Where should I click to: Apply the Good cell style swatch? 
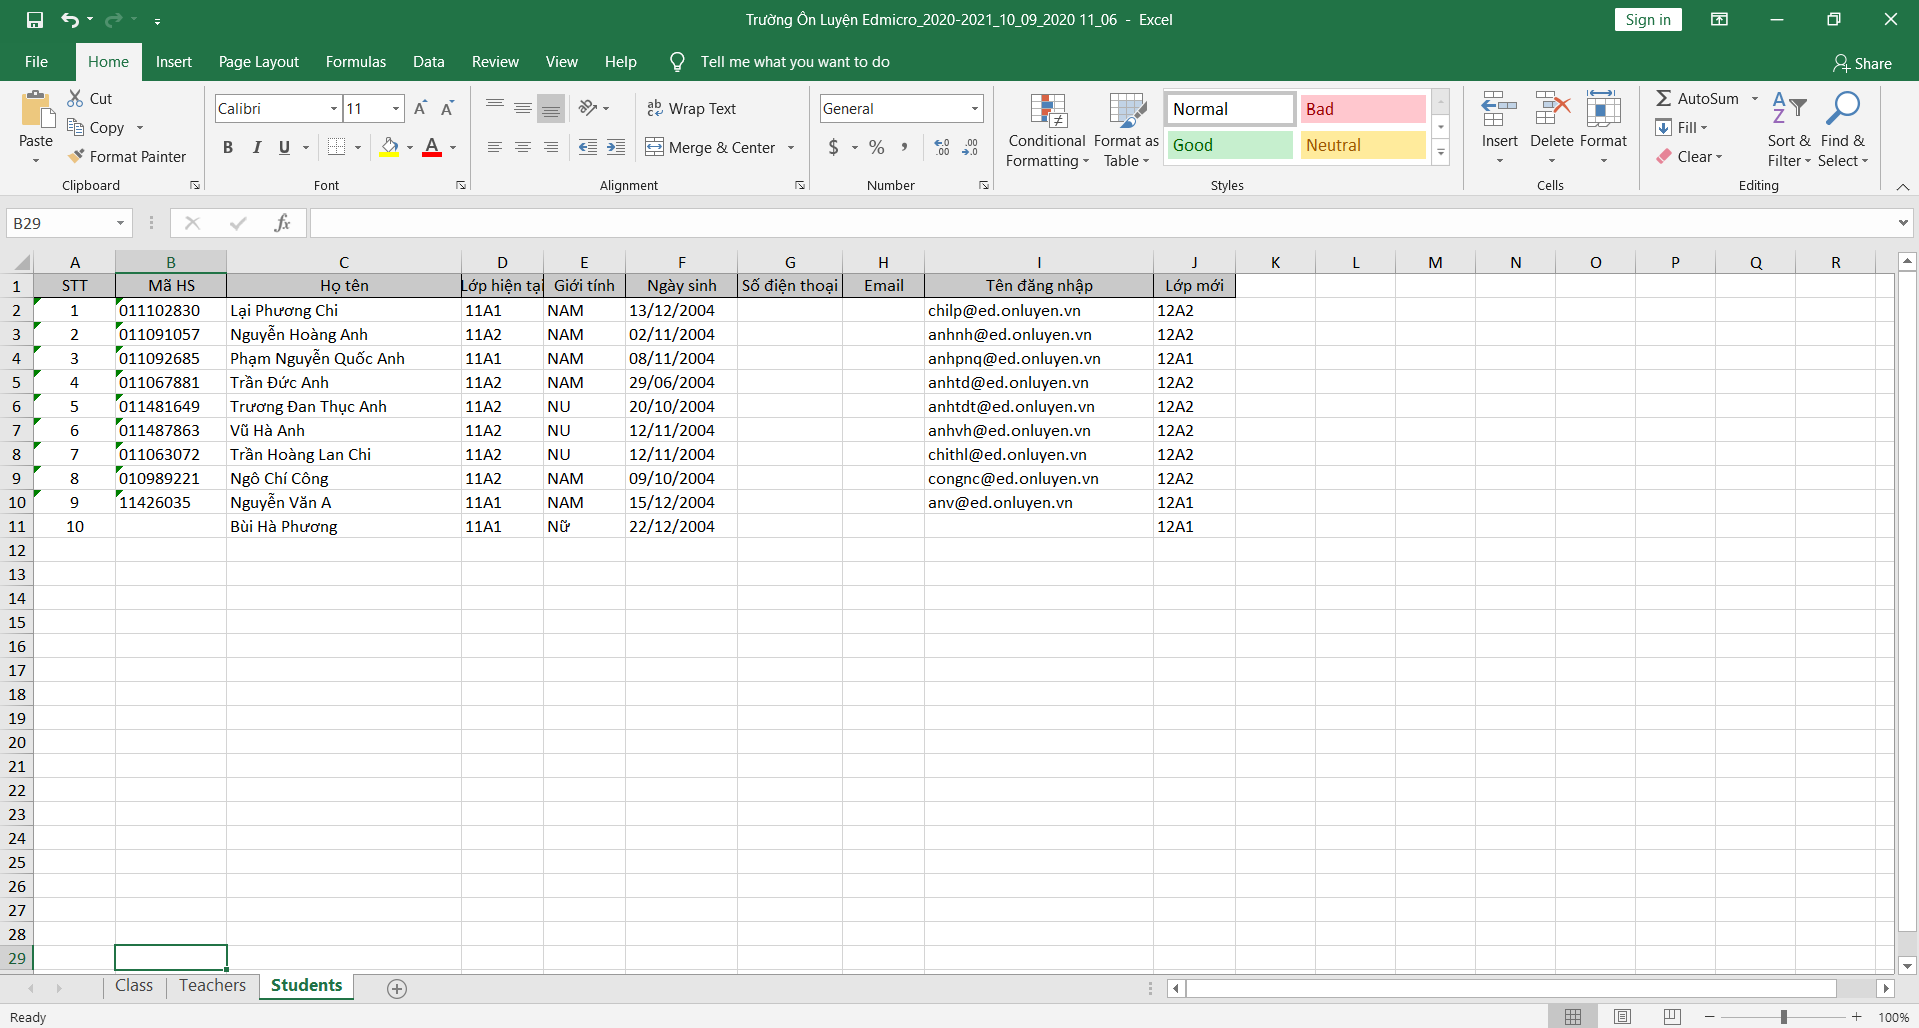1230,145
